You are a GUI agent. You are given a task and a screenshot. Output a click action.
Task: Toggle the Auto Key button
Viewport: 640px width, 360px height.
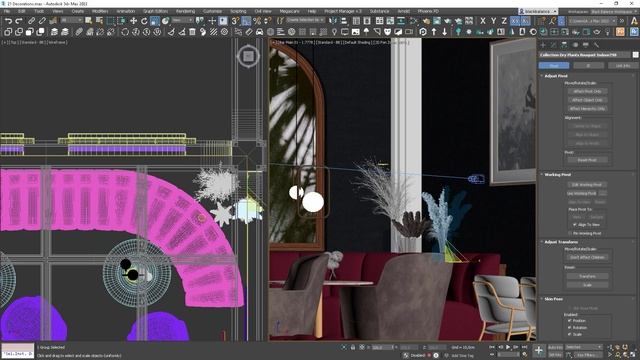point(555,347)
